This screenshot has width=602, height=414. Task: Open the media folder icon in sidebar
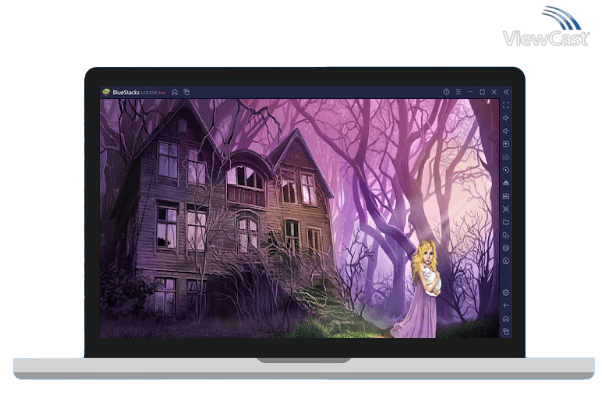506,222
